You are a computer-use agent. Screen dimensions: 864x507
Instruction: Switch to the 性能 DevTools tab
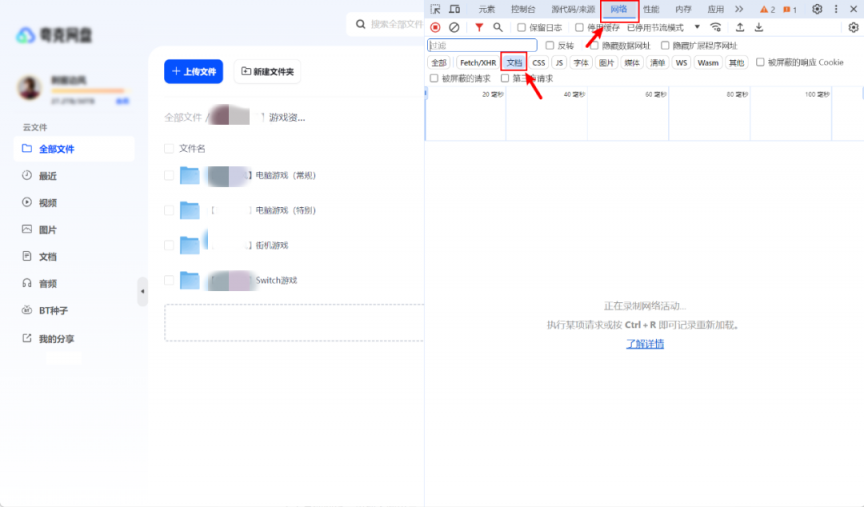click(x=651, y=9)
